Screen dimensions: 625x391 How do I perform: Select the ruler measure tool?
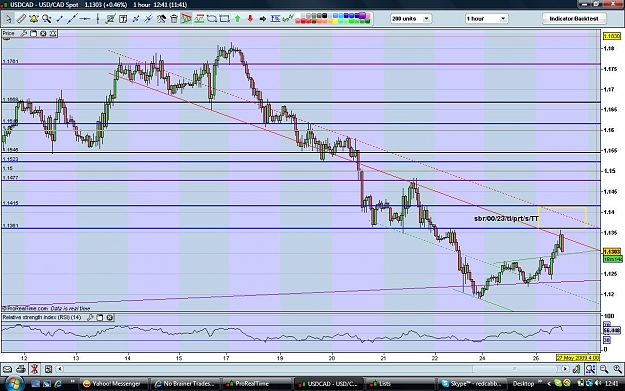[21, 19]
